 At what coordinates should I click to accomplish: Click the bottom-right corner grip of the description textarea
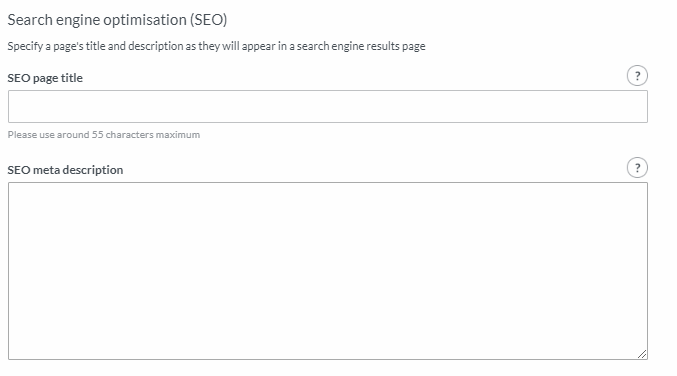pos(642,354)
